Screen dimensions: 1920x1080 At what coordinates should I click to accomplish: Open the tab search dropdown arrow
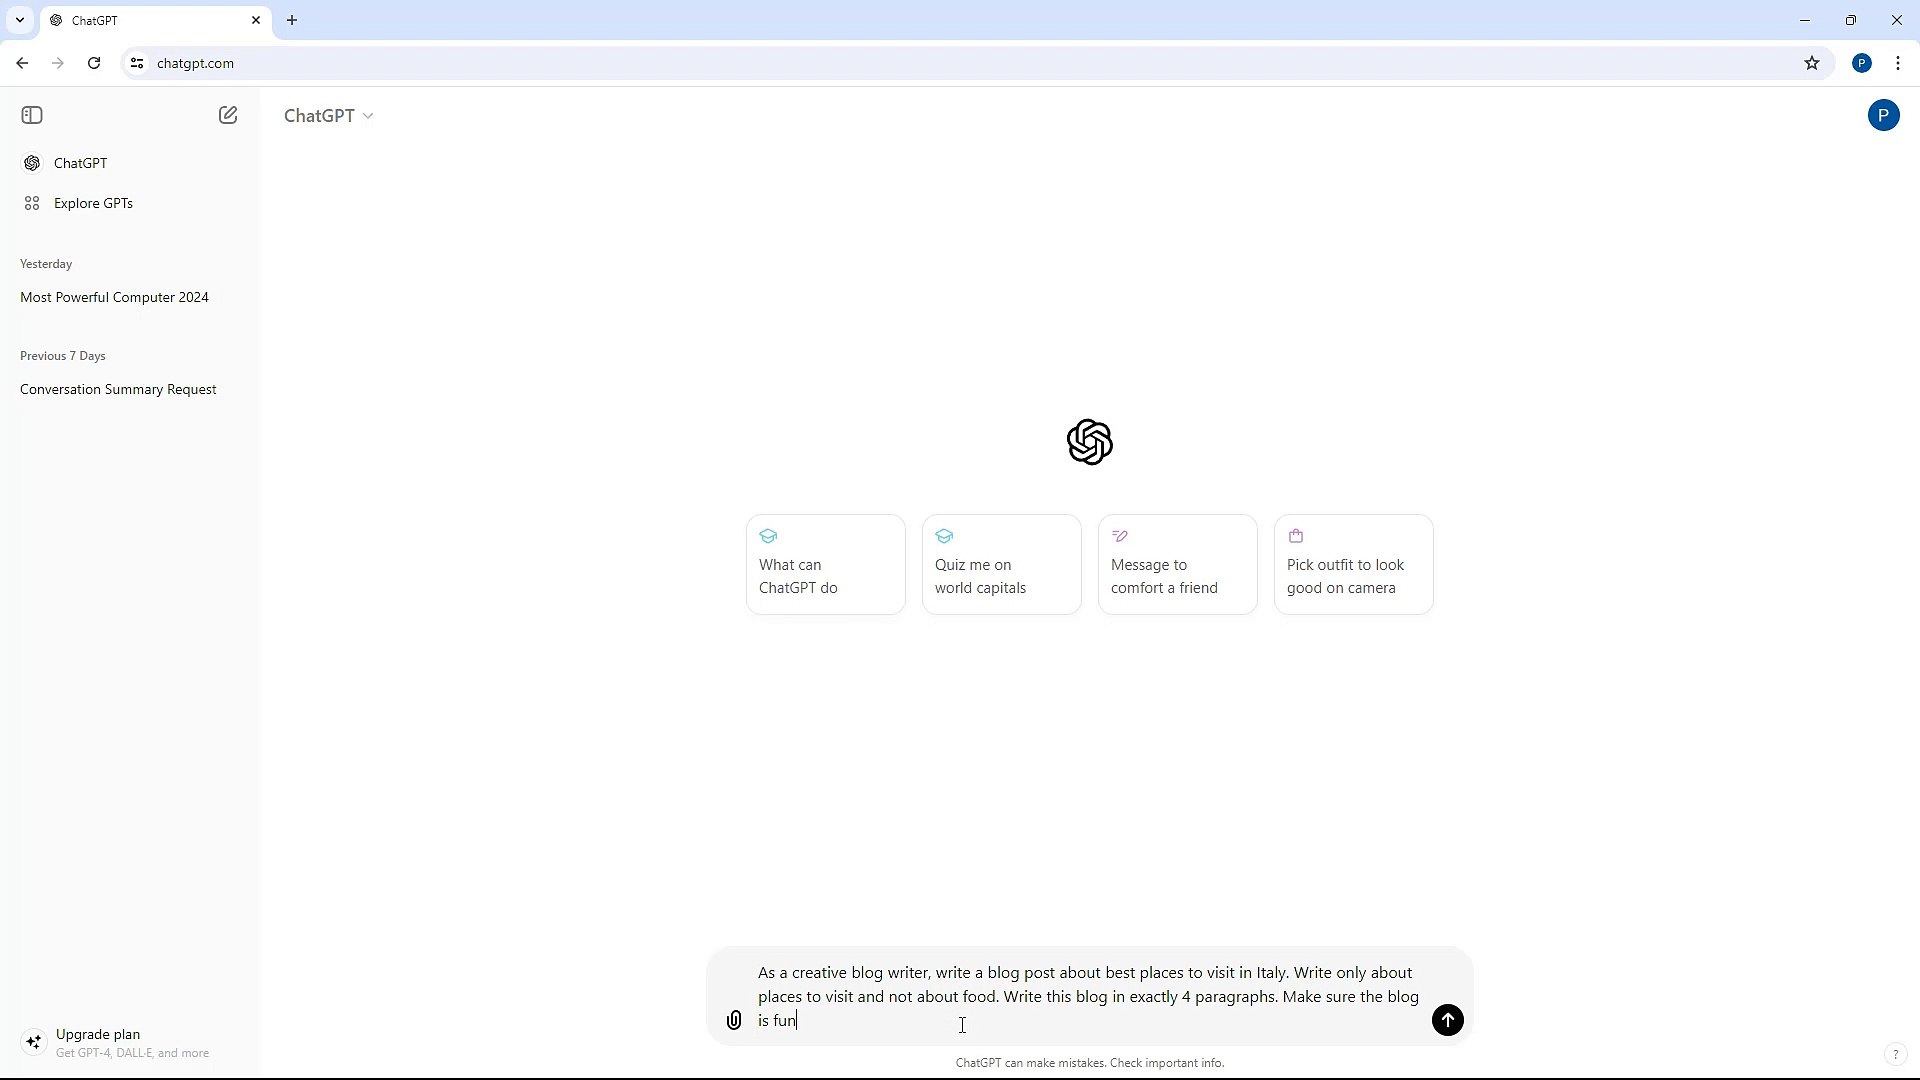coord(19,20)
